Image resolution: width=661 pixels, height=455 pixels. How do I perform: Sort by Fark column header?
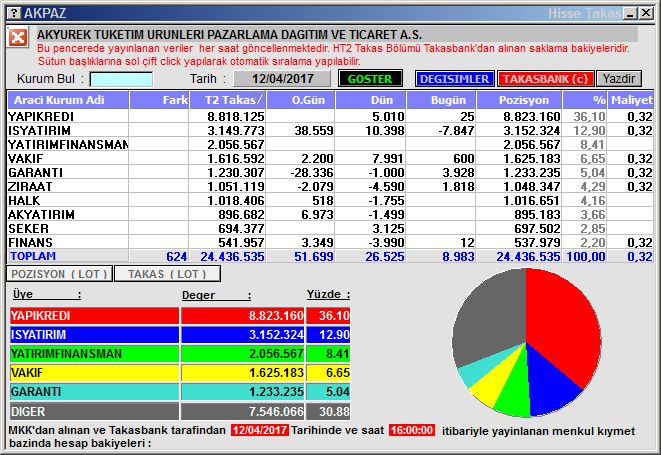click(159, 100)
